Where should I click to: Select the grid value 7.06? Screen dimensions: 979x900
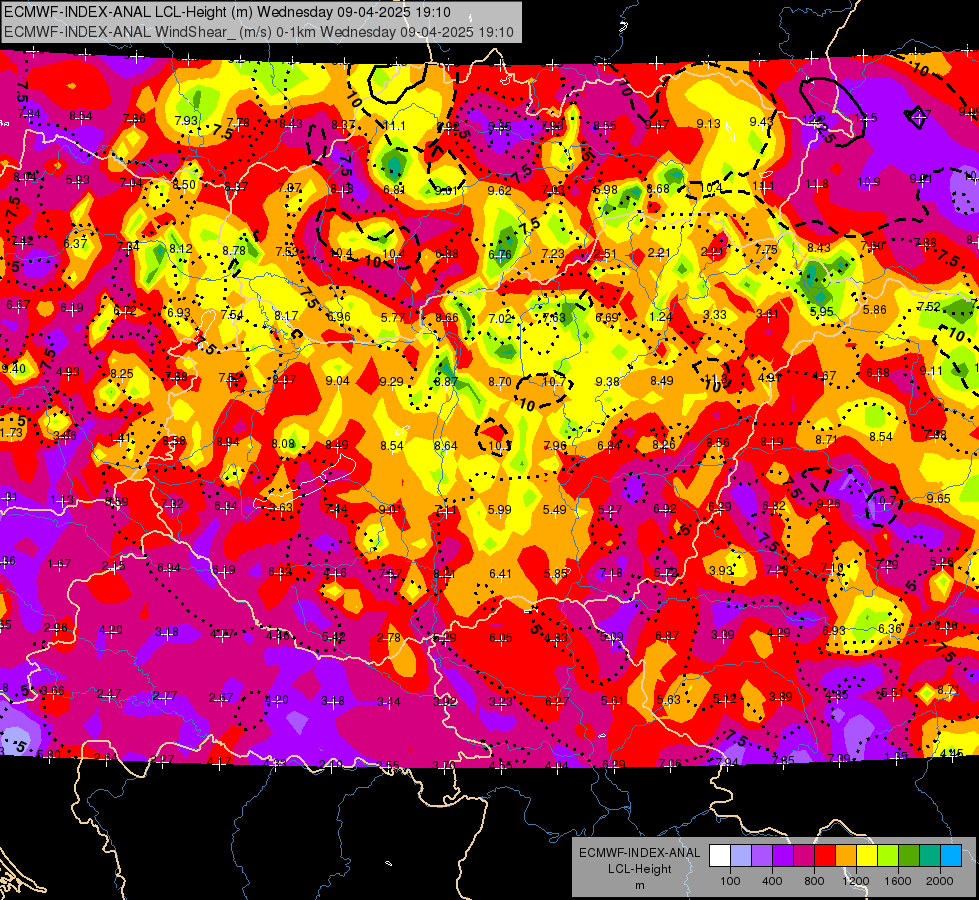671,763
